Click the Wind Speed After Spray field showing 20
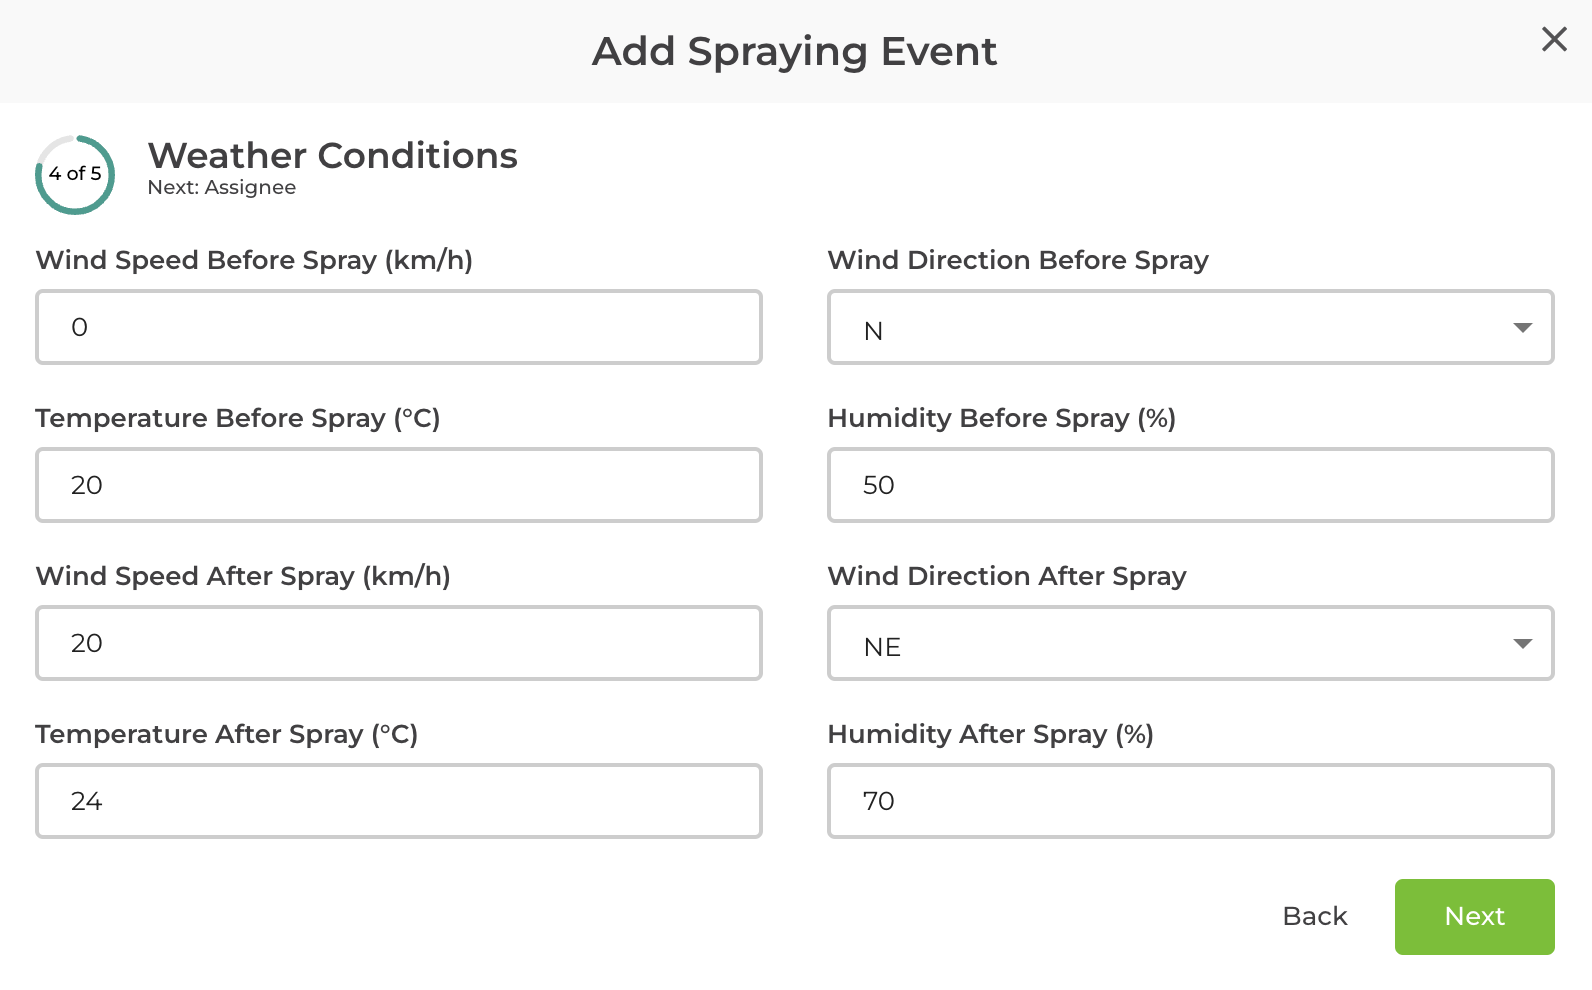Viewport: 1592px width, 990px height. point(398,643)
